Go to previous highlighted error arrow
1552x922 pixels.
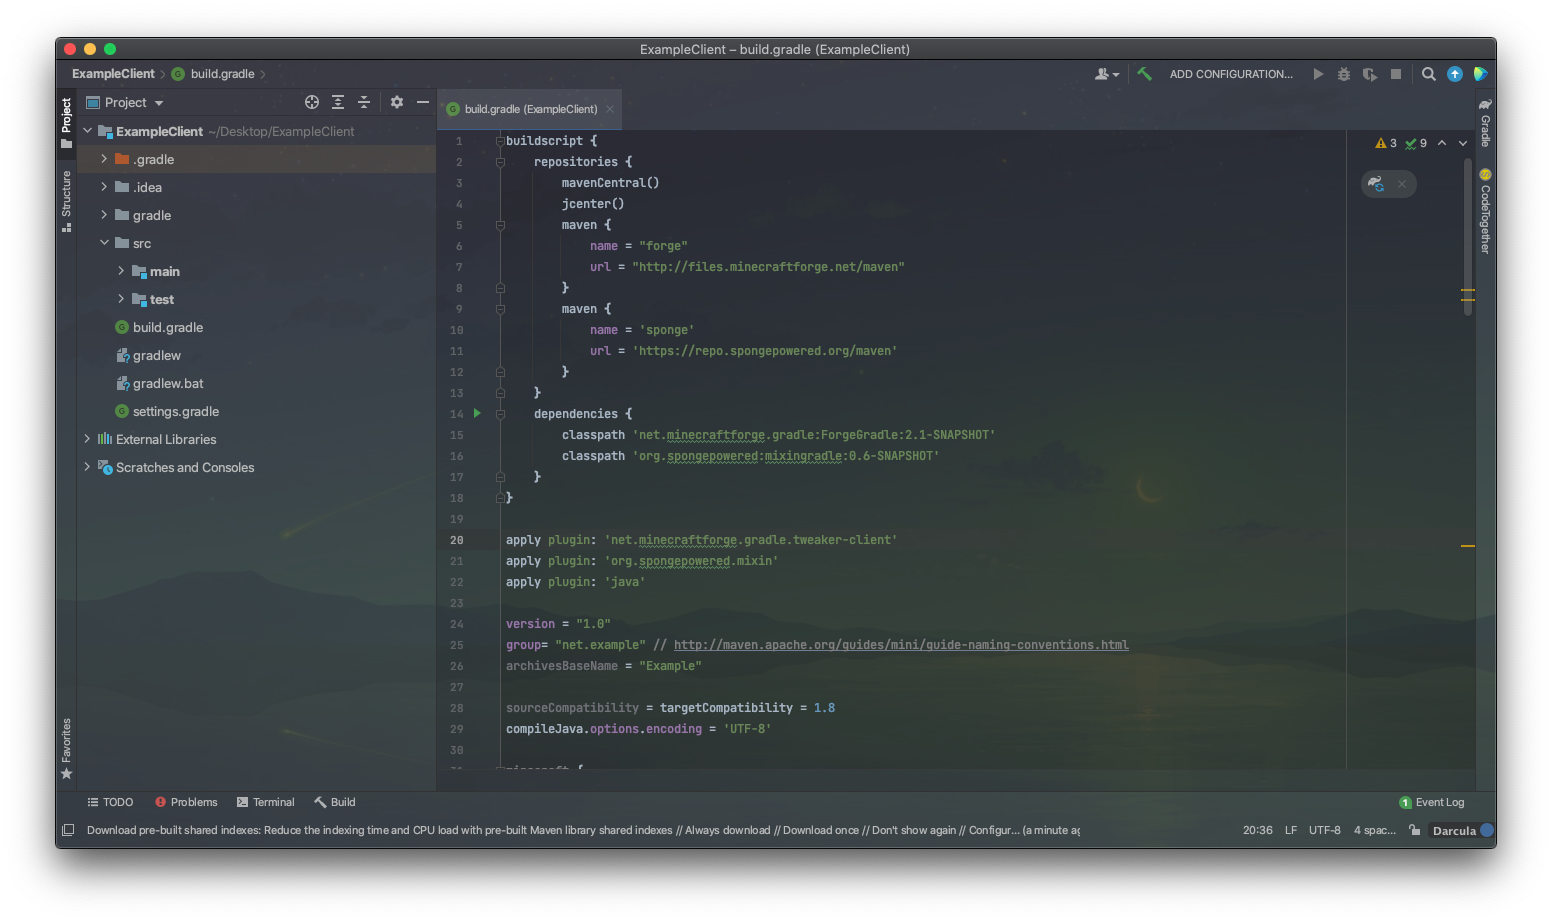(1442, 143)
